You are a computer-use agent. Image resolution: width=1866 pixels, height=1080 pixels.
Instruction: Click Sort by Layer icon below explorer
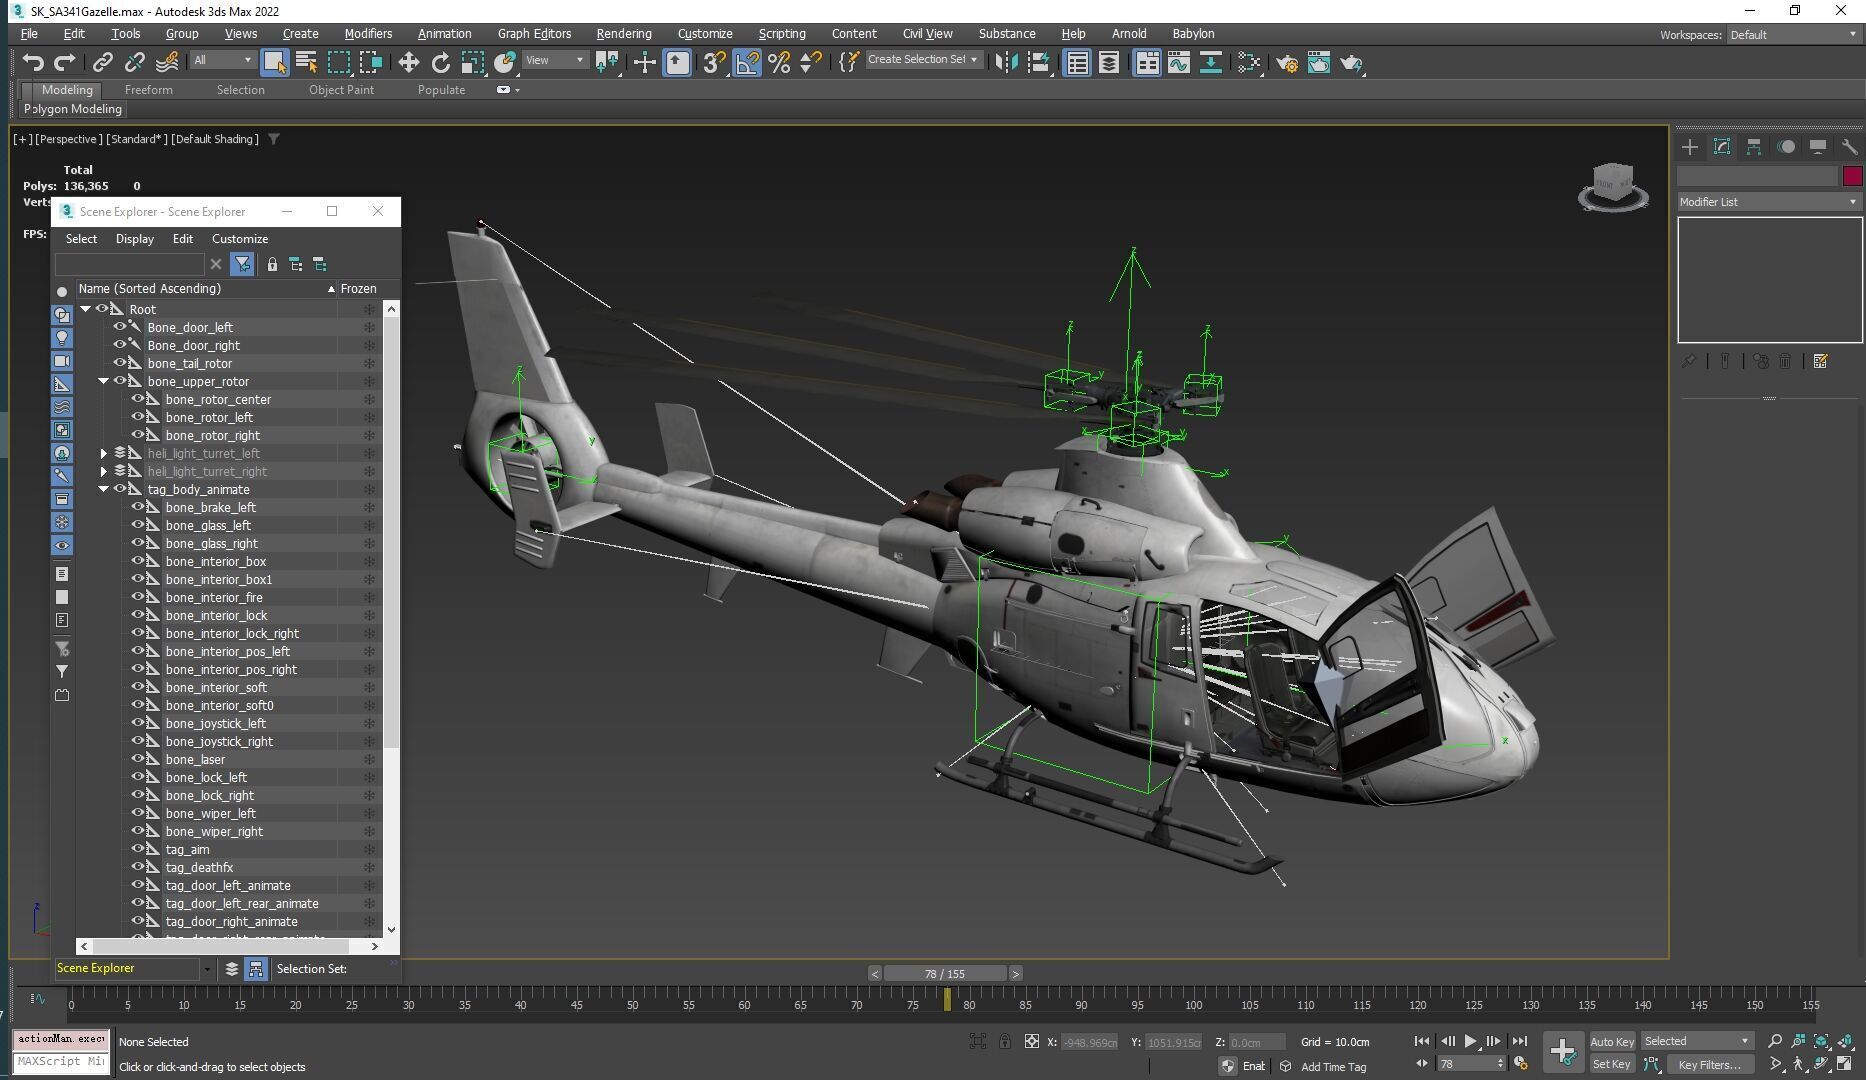point(232,968)
